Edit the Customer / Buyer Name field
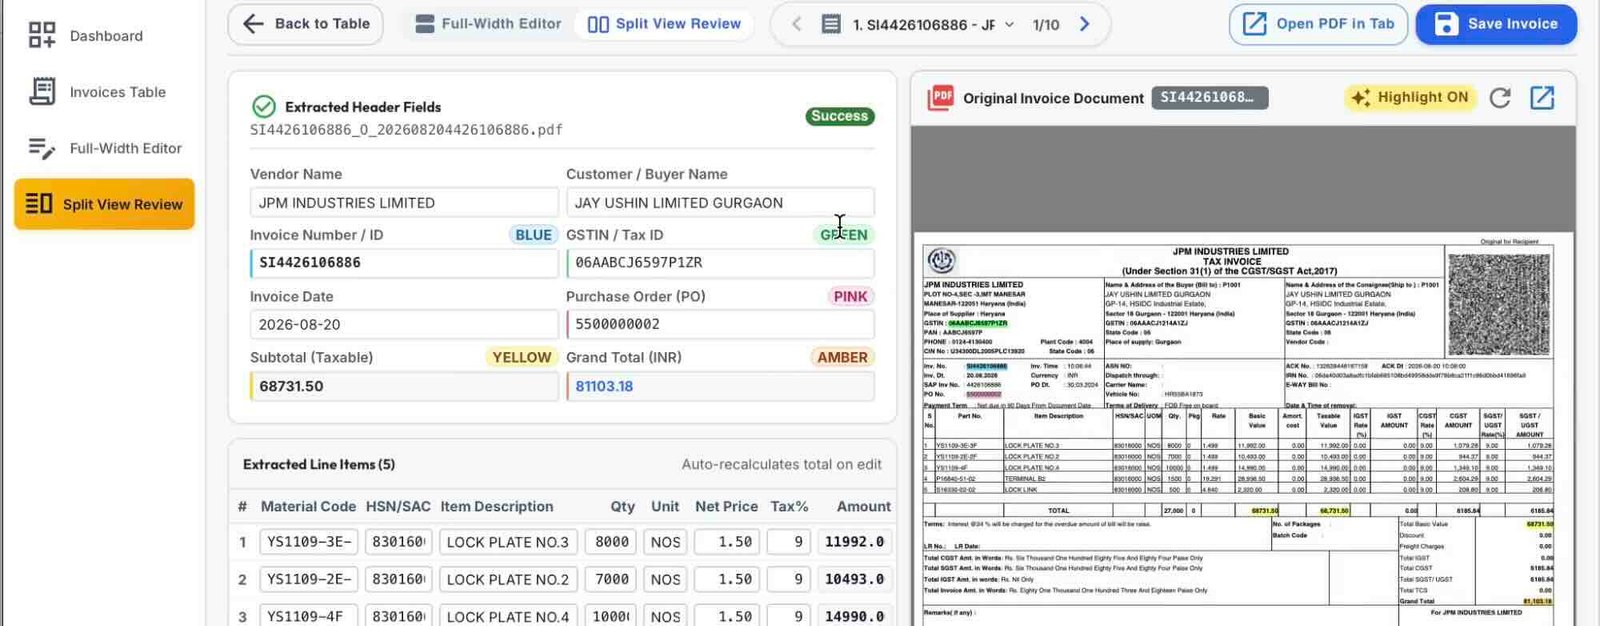This screenshot has width=1600, height=626. point(720,202)
